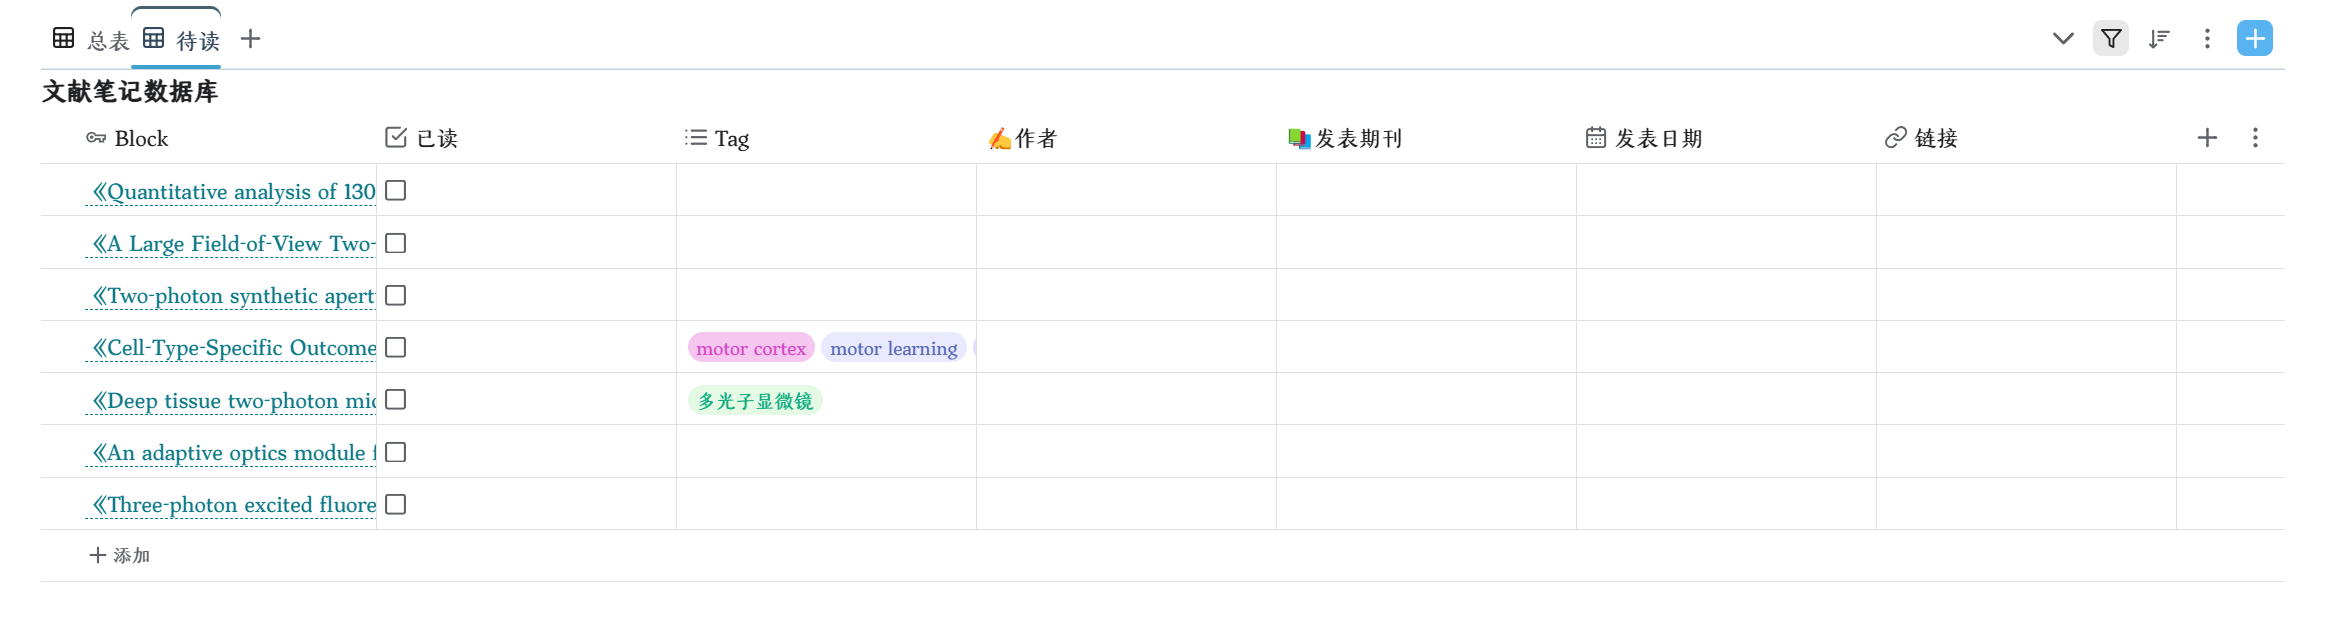The image size is (2350, 633).
Task: Switch to the 总表 tab
Action: pos(92,40)
